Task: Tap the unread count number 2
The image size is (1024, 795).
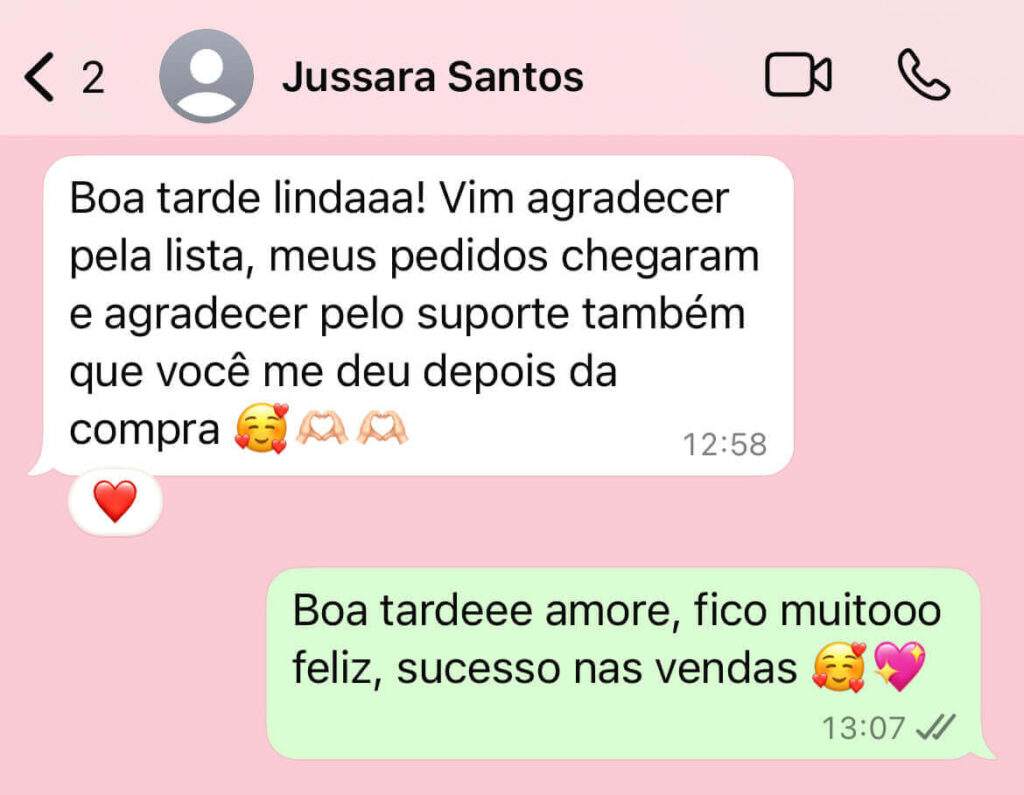Action: pyautogui.click(x=93, y=78)
